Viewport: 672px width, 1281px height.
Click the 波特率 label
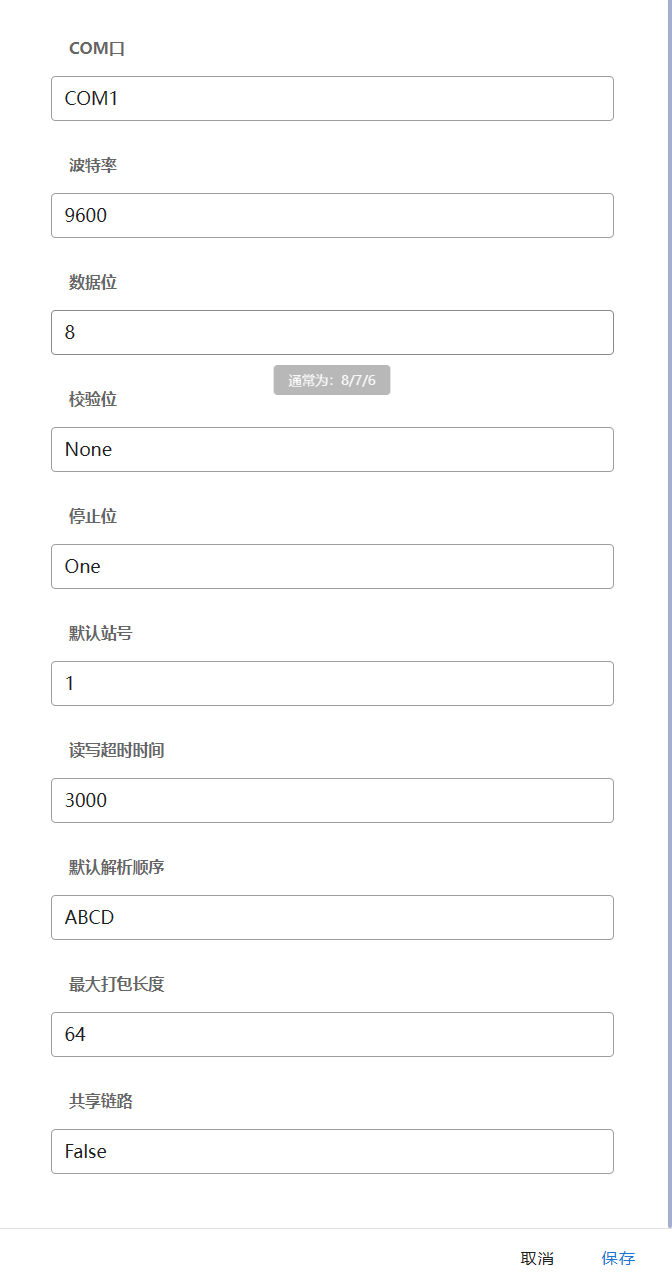[x=93, y=165]
